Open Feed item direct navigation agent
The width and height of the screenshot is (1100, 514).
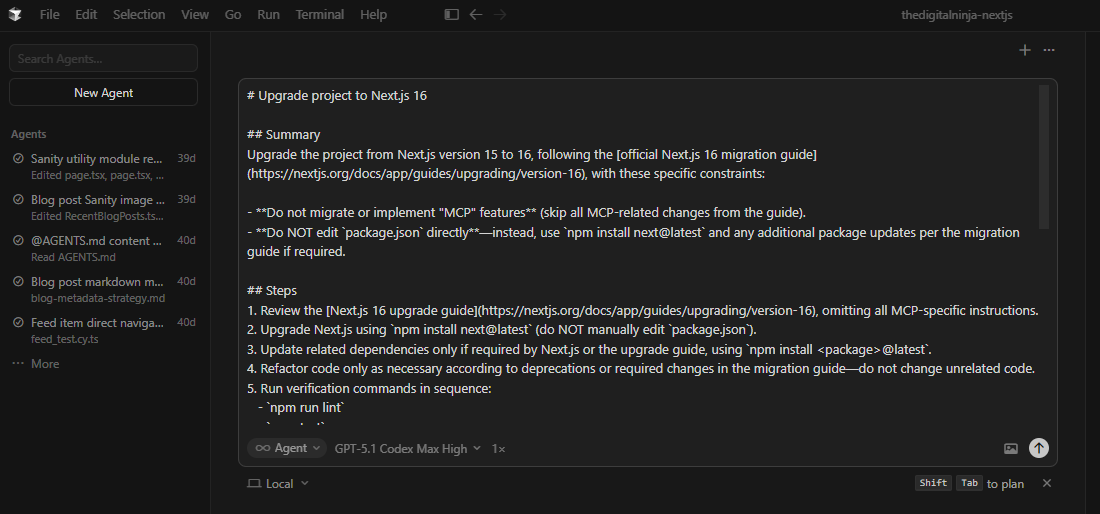[x=103, y=330]
